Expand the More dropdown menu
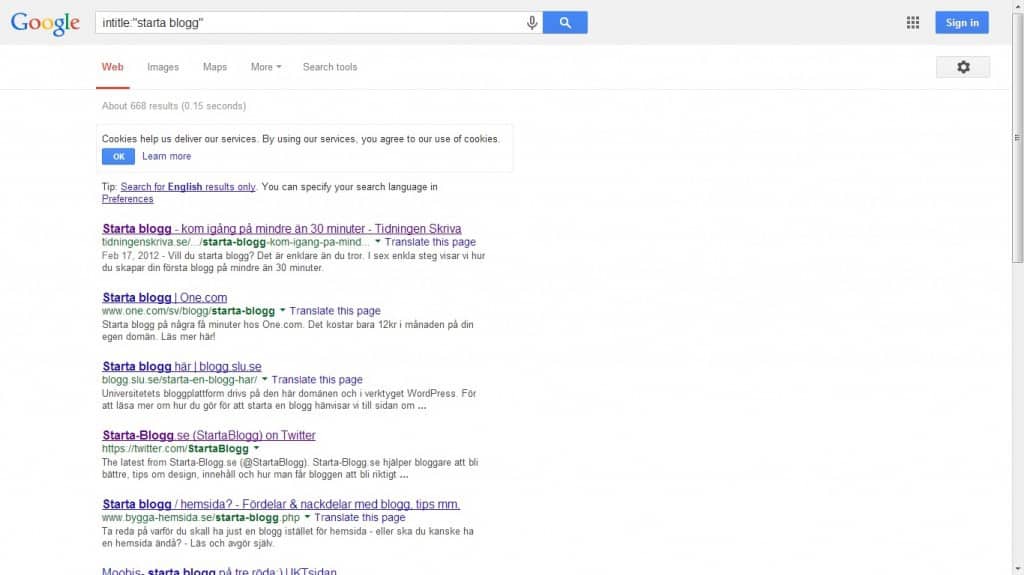 (266, 67)
